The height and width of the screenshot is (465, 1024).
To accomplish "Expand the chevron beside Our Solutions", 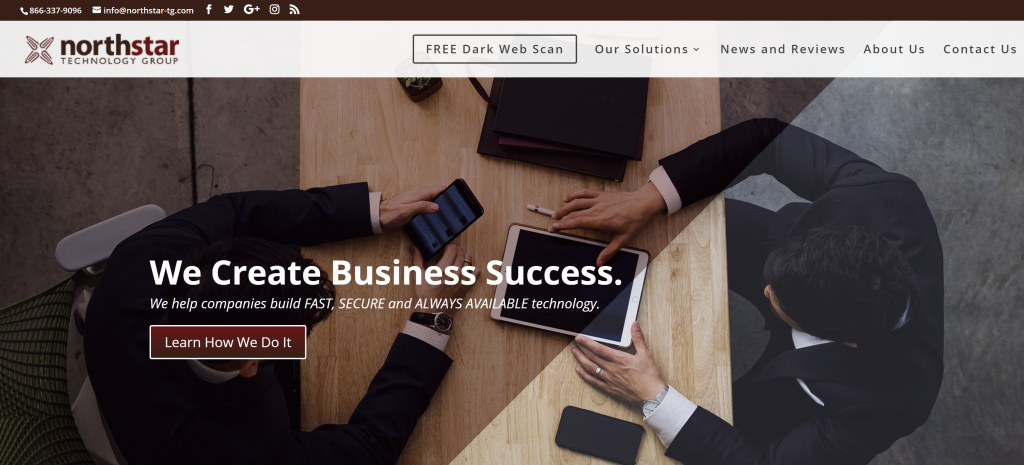I will point(696,50).
